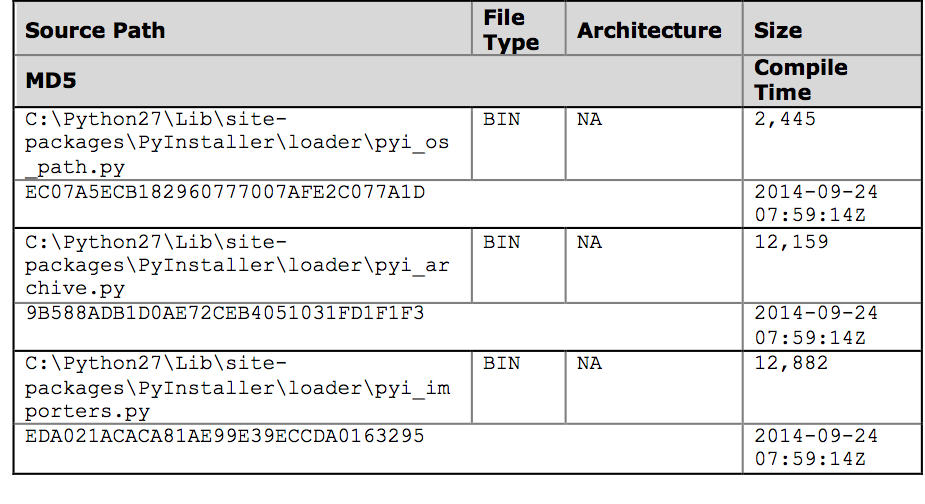This screenshot has width=925, height=504.
Task: Click the MD5 header cell
Action: pyautogui.click(x=51, y=81)
